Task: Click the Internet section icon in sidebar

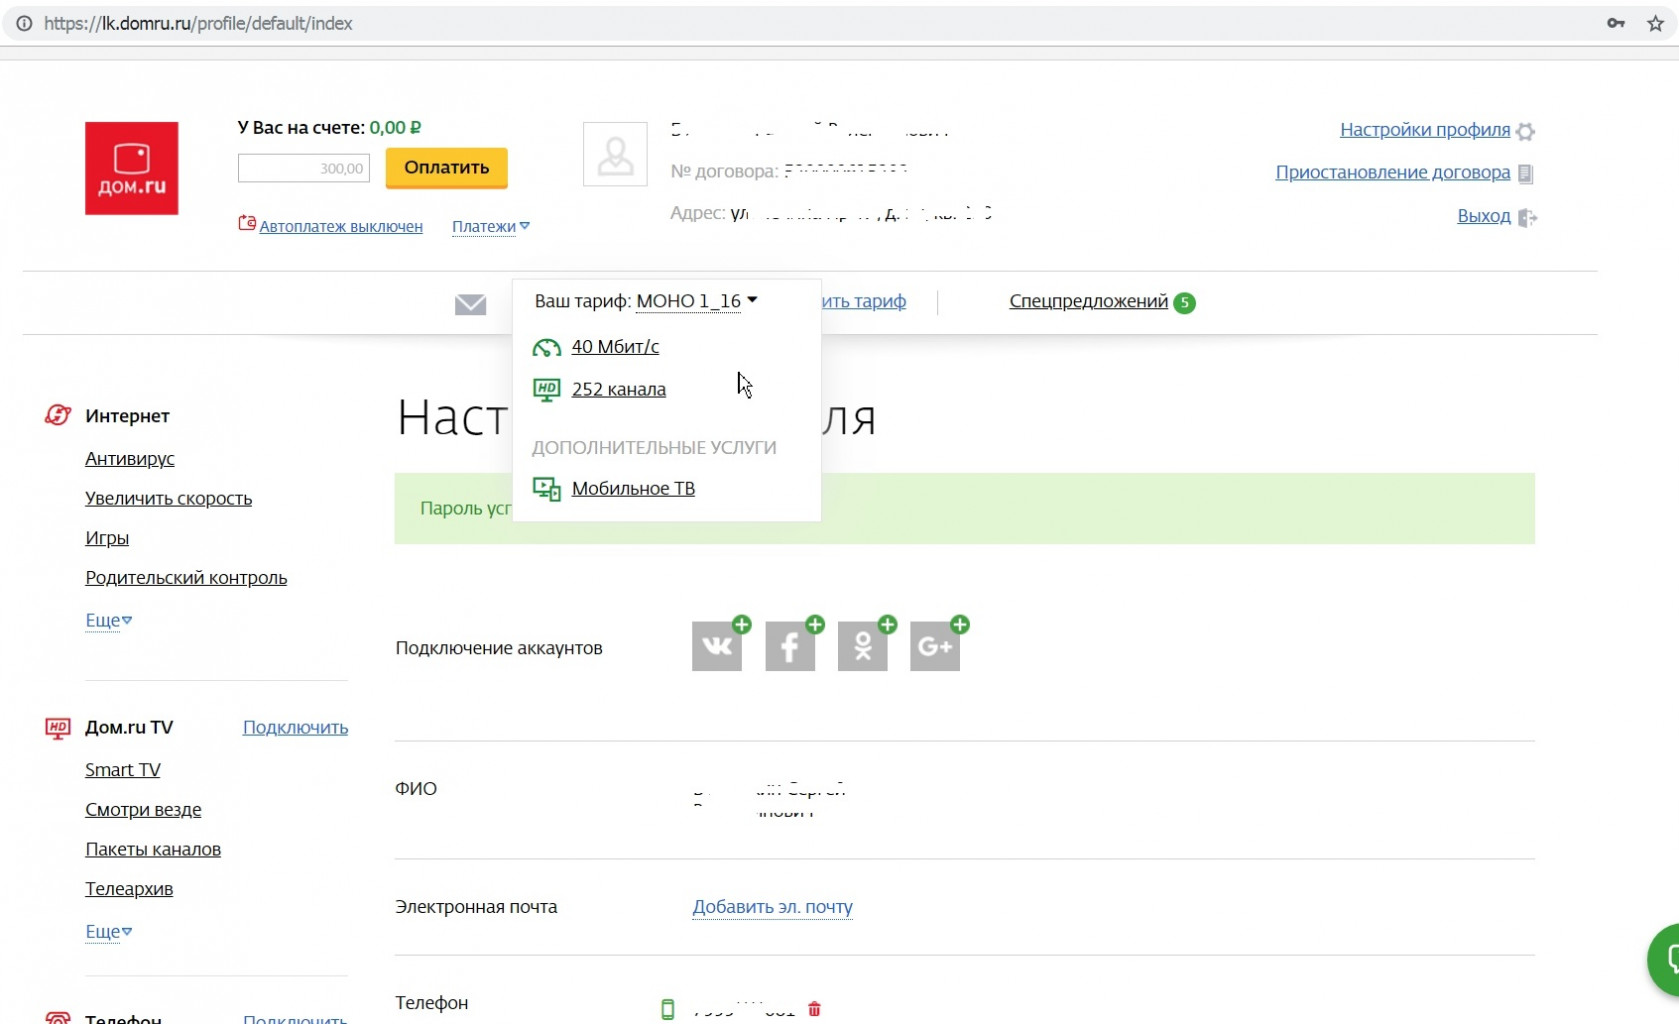Action: coord(58,415)
